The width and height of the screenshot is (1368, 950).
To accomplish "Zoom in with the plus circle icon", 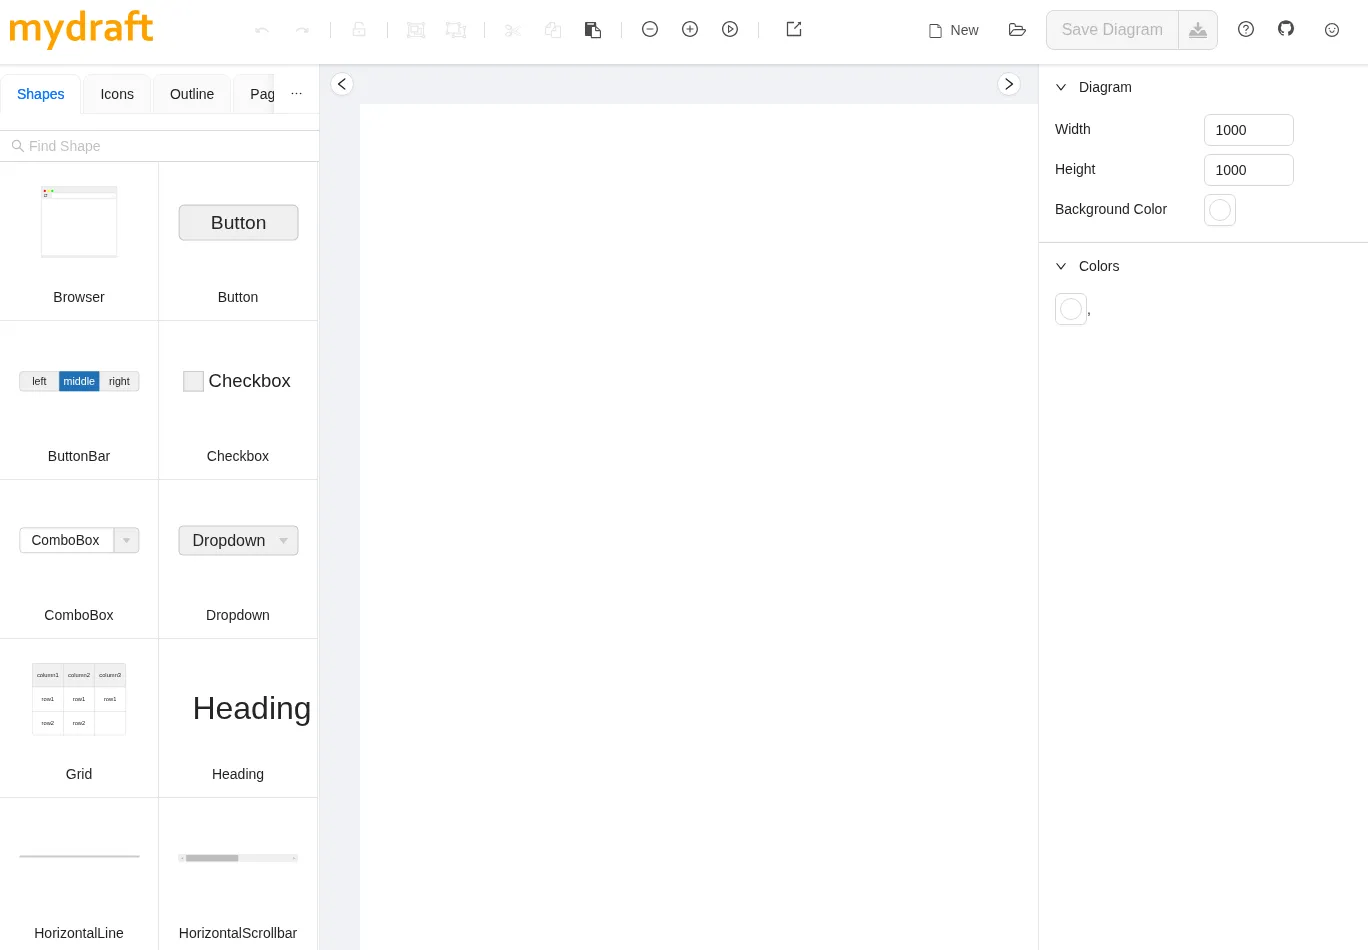I will point(690,30).
